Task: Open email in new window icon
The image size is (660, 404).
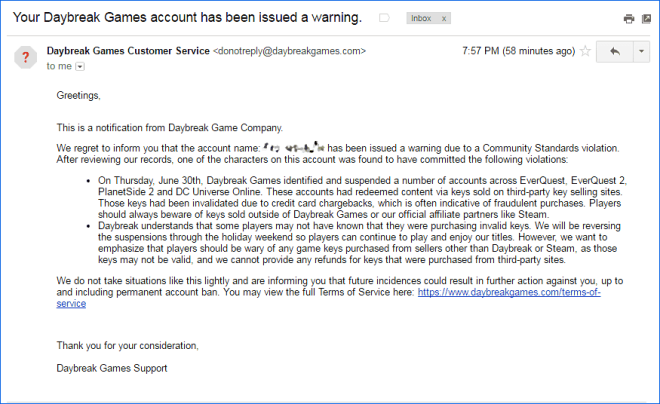Action: (647, 19)
